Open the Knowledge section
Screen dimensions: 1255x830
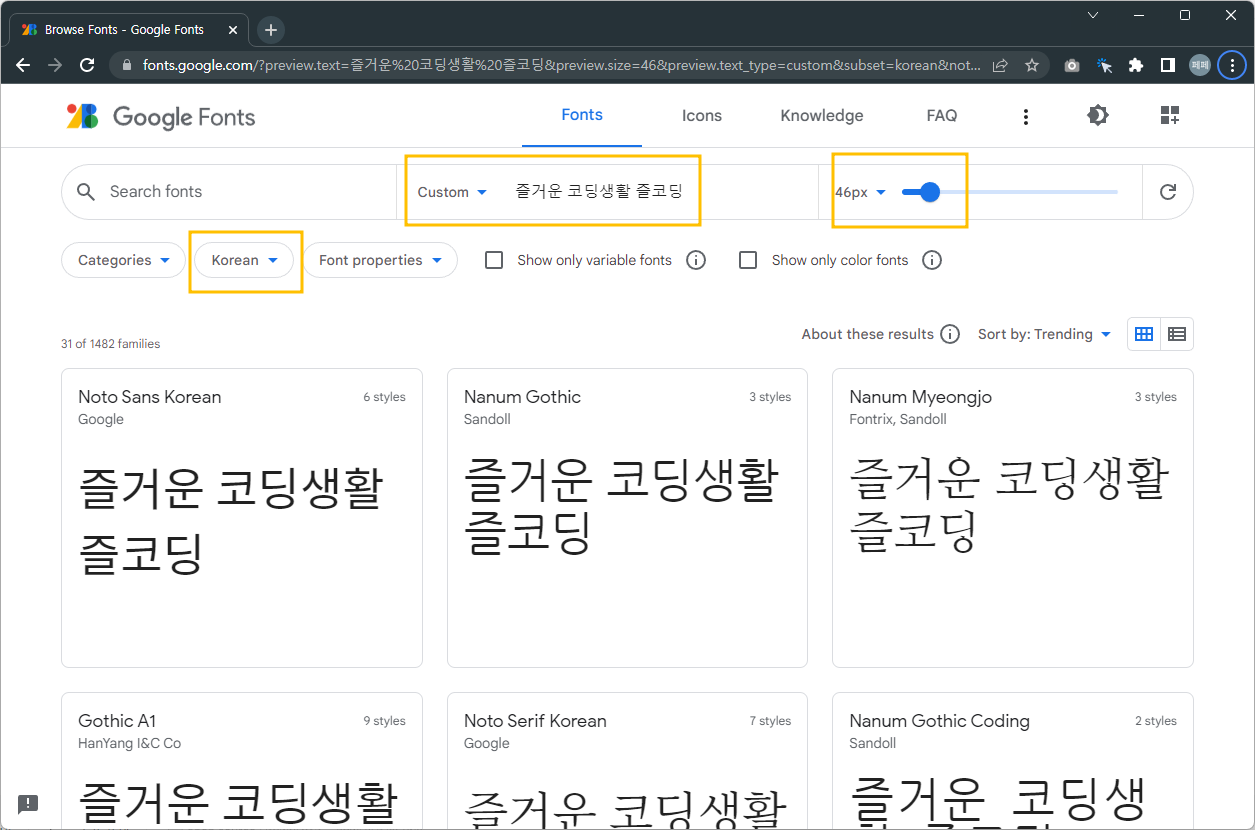tap(821, 115)
